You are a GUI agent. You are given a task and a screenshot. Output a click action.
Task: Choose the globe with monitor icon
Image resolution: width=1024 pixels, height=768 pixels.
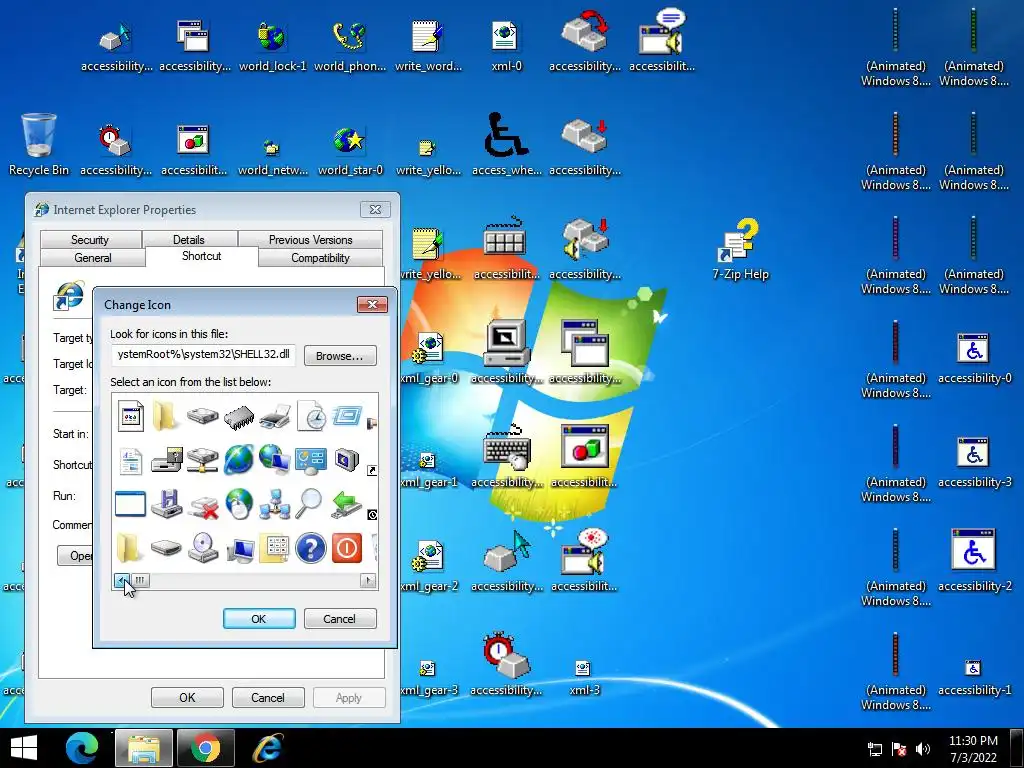pyautogui.click(x=274, y=460)
